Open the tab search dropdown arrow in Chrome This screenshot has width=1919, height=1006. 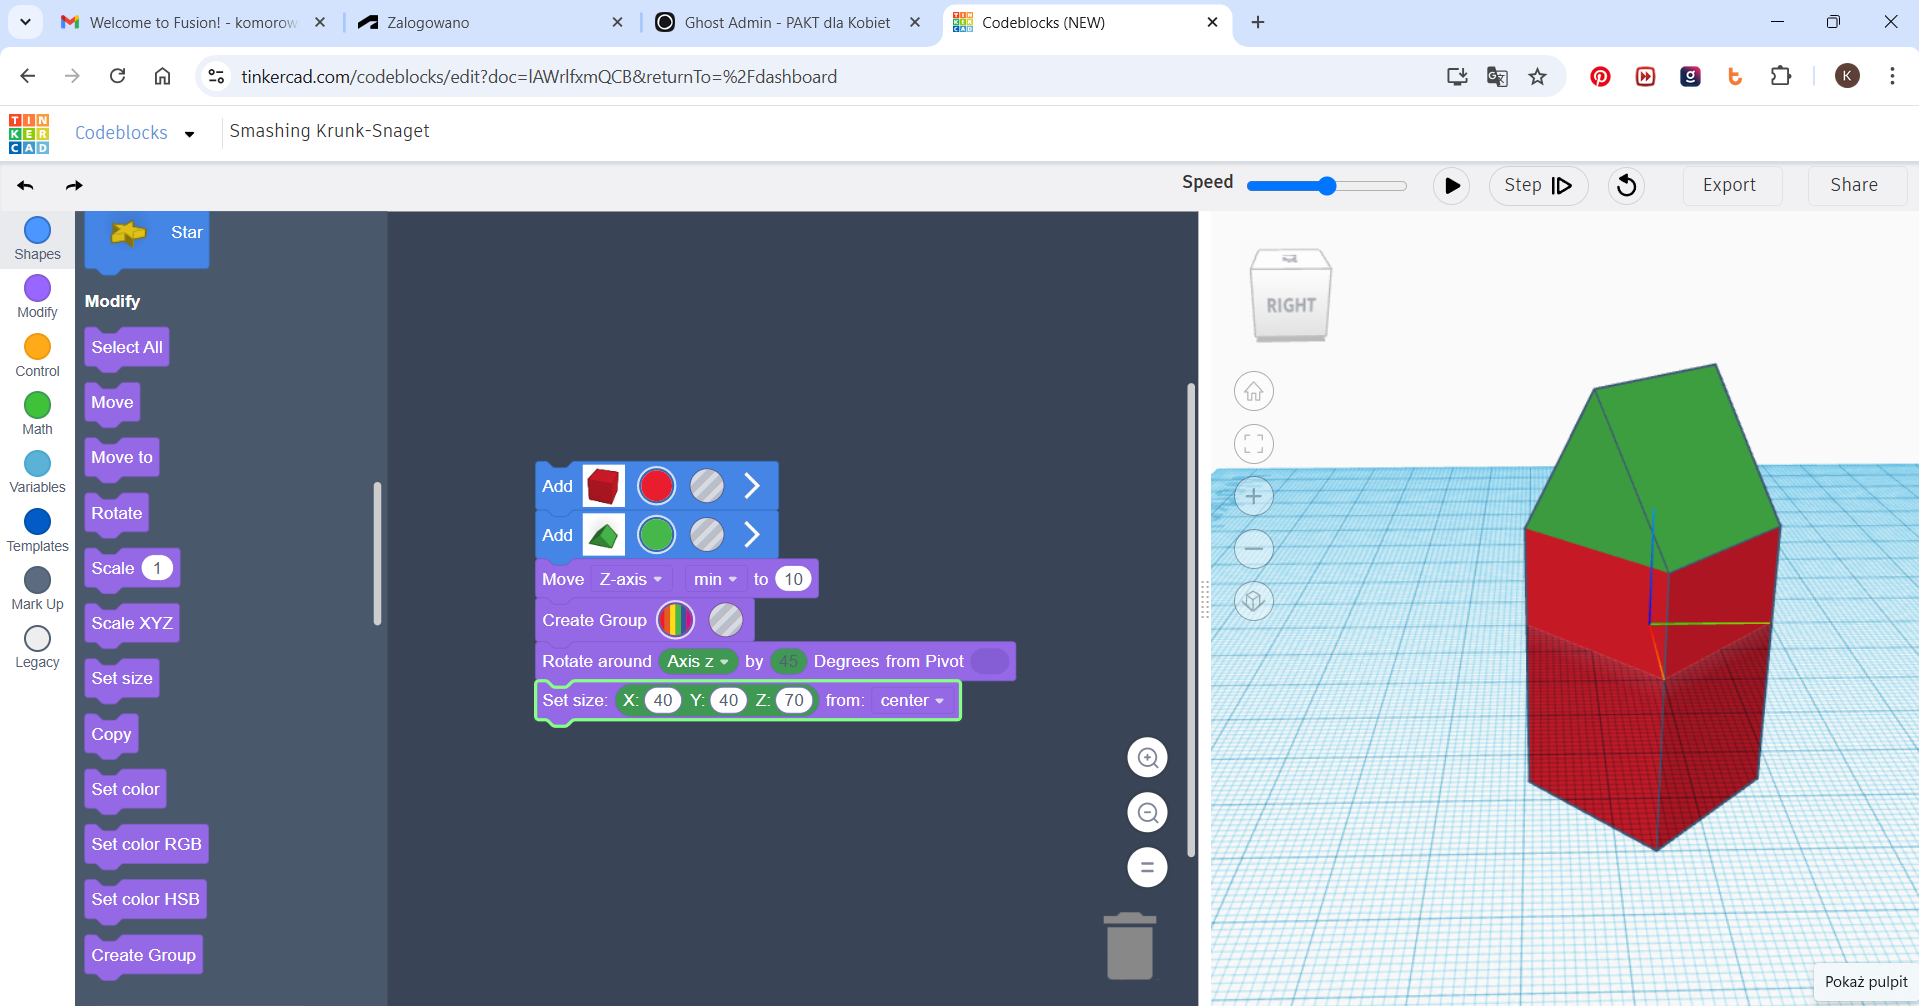click(25, 22)
